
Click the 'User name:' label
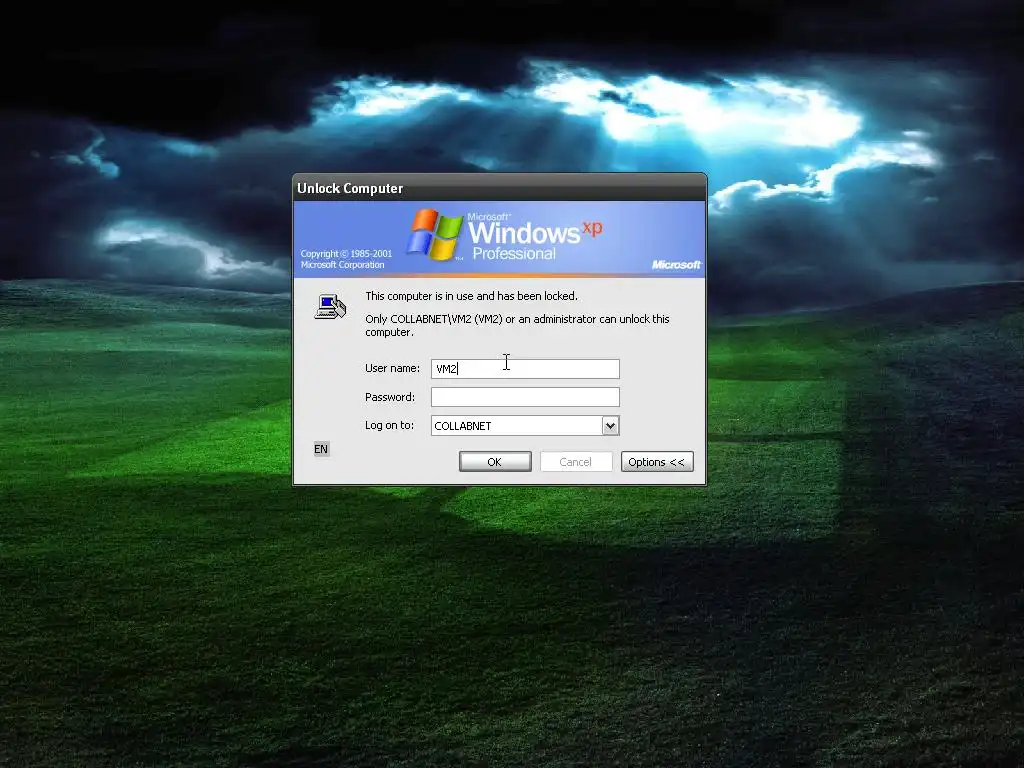(392, 368)
